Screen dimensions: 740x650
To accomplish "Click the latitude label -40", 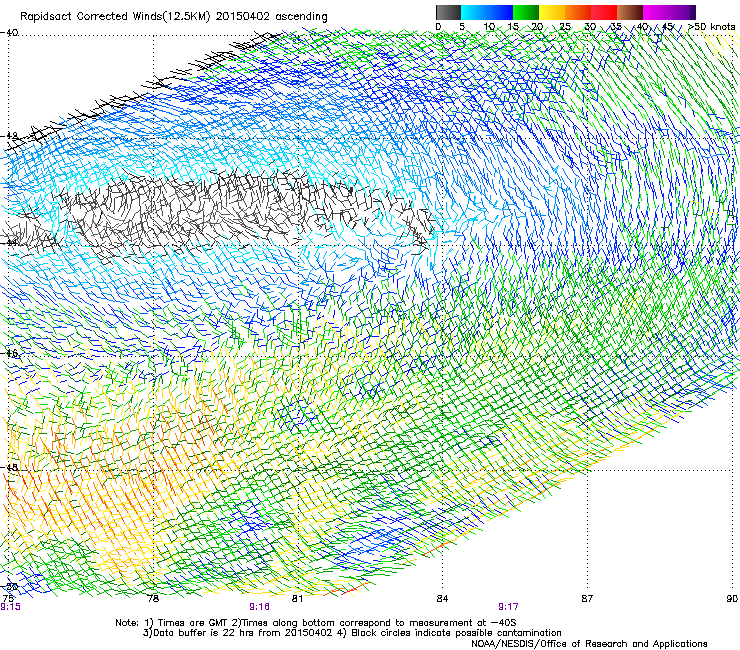I will point(9,33).
